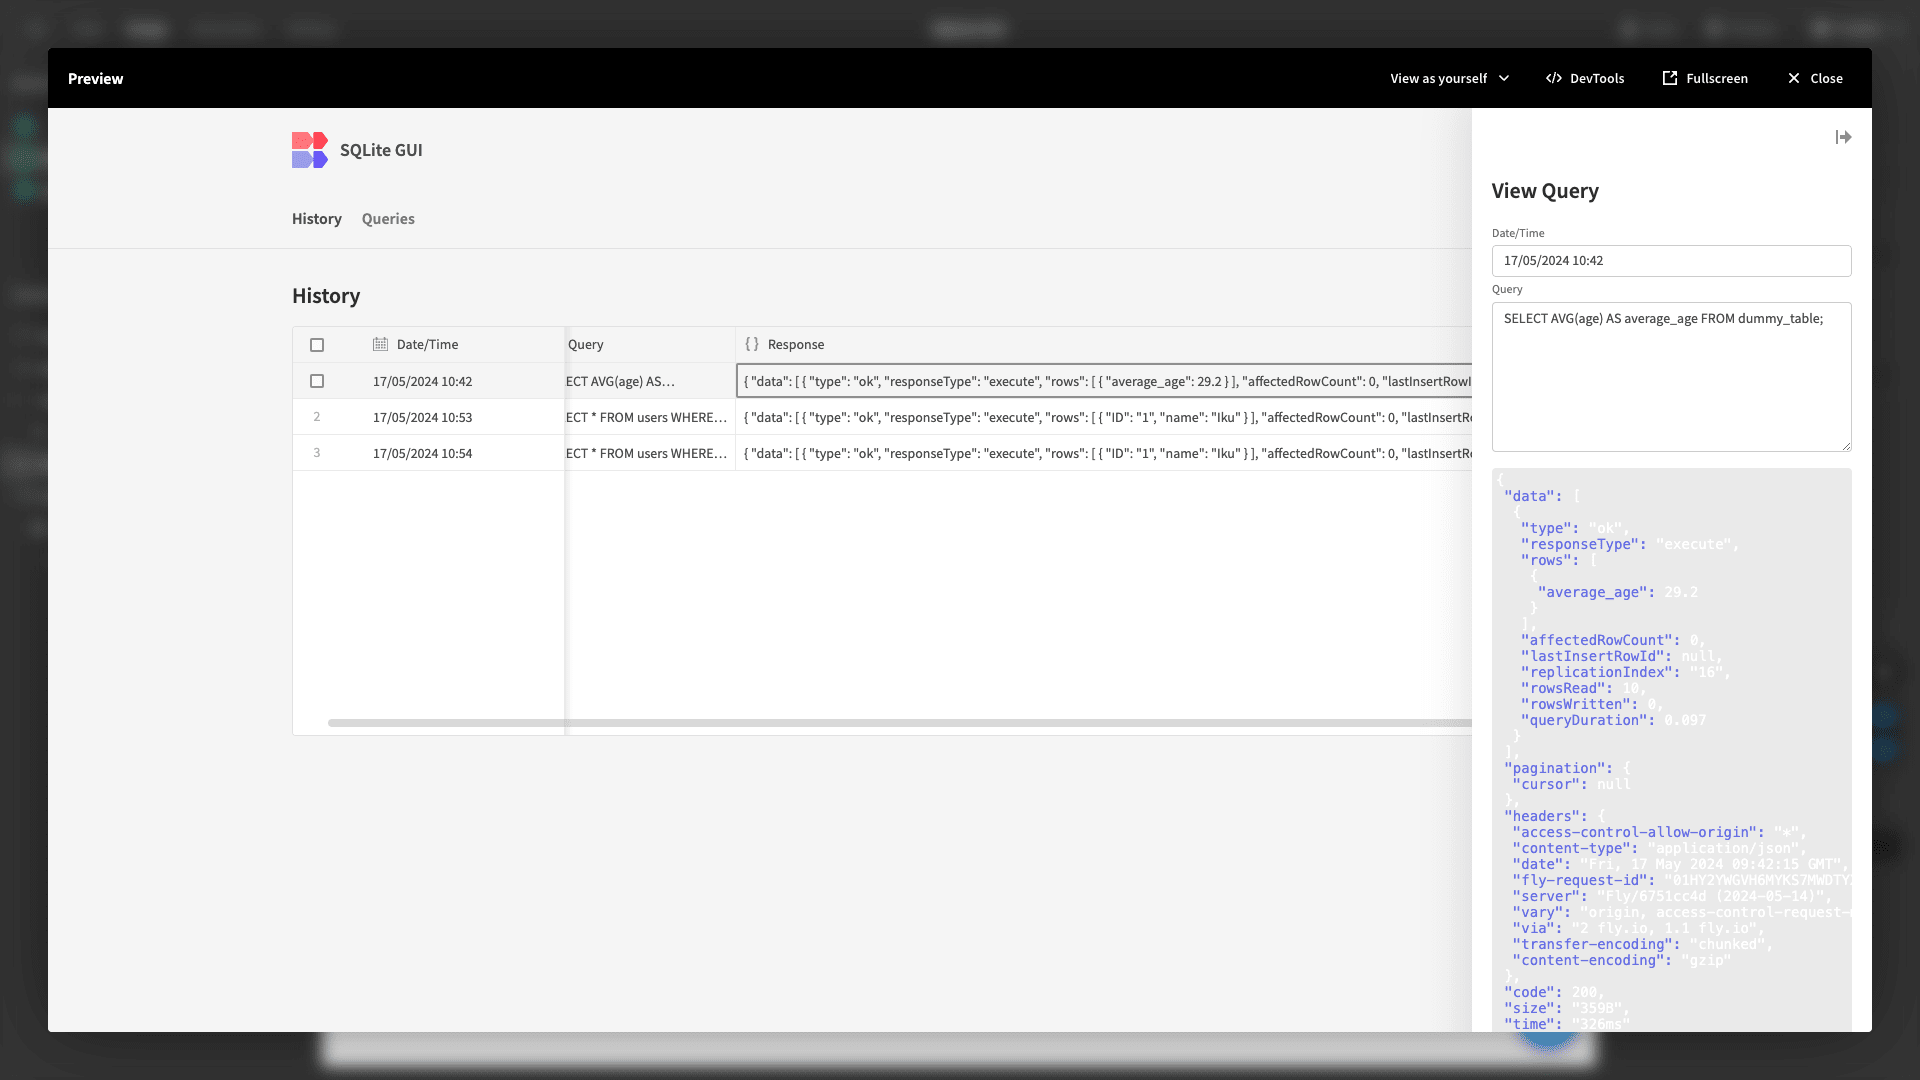This screenshot has width=1920, height=1080.
Task: Click the Query textarea's corner grip handle
Action: point(1846,446)
